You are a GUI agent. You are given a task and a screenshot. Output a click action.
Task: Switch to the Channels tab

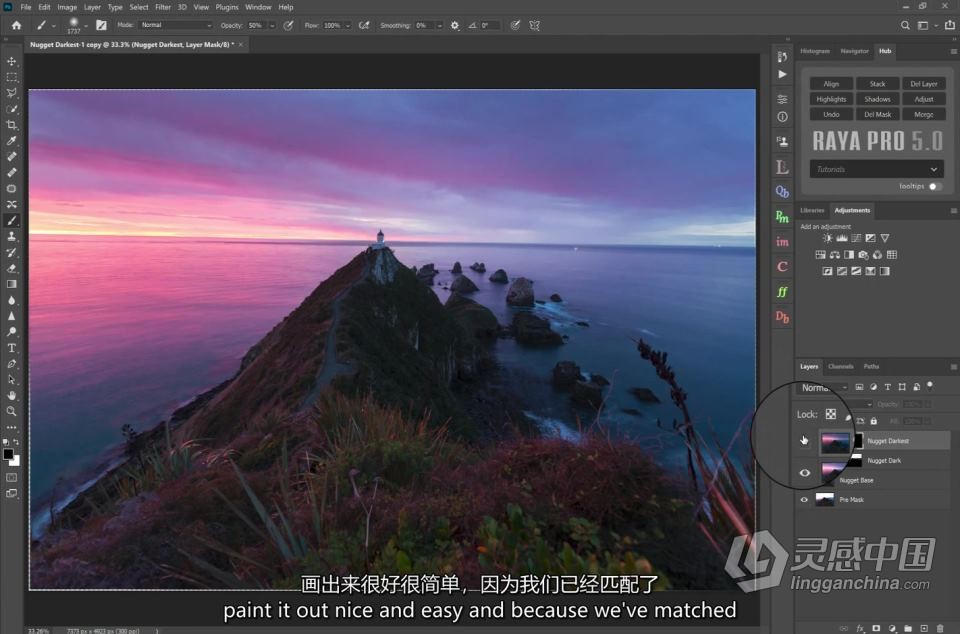click(841, 367)
